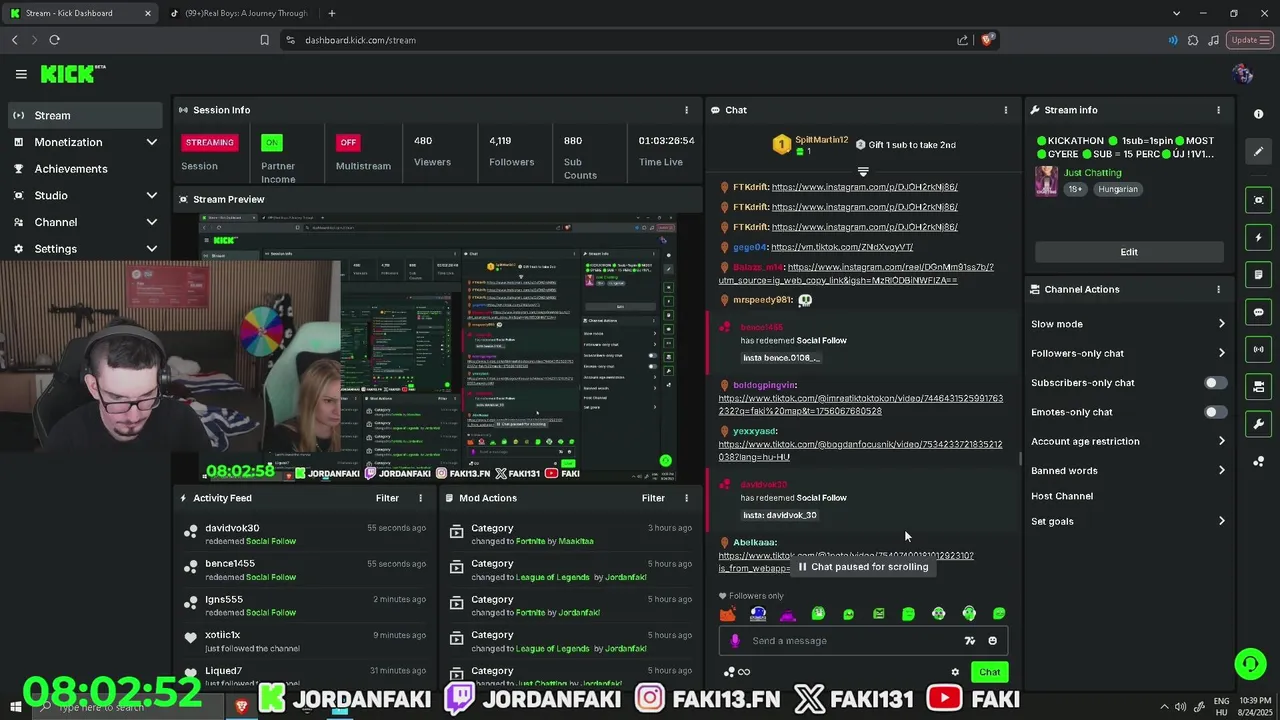This screenshot has width=1280, height=720.
Task: Open chat settings gear next to Chat button
Action: click(955, 672)
